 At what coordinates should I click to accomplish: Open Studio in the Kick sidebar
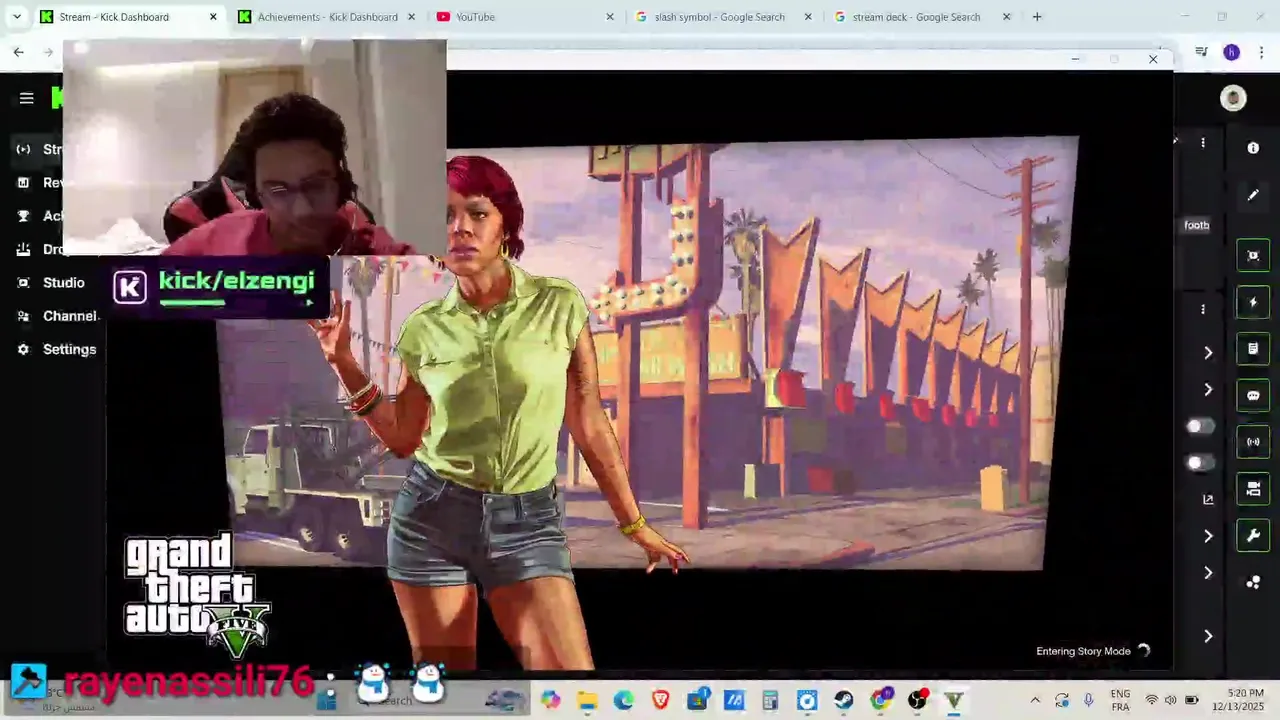52,283
